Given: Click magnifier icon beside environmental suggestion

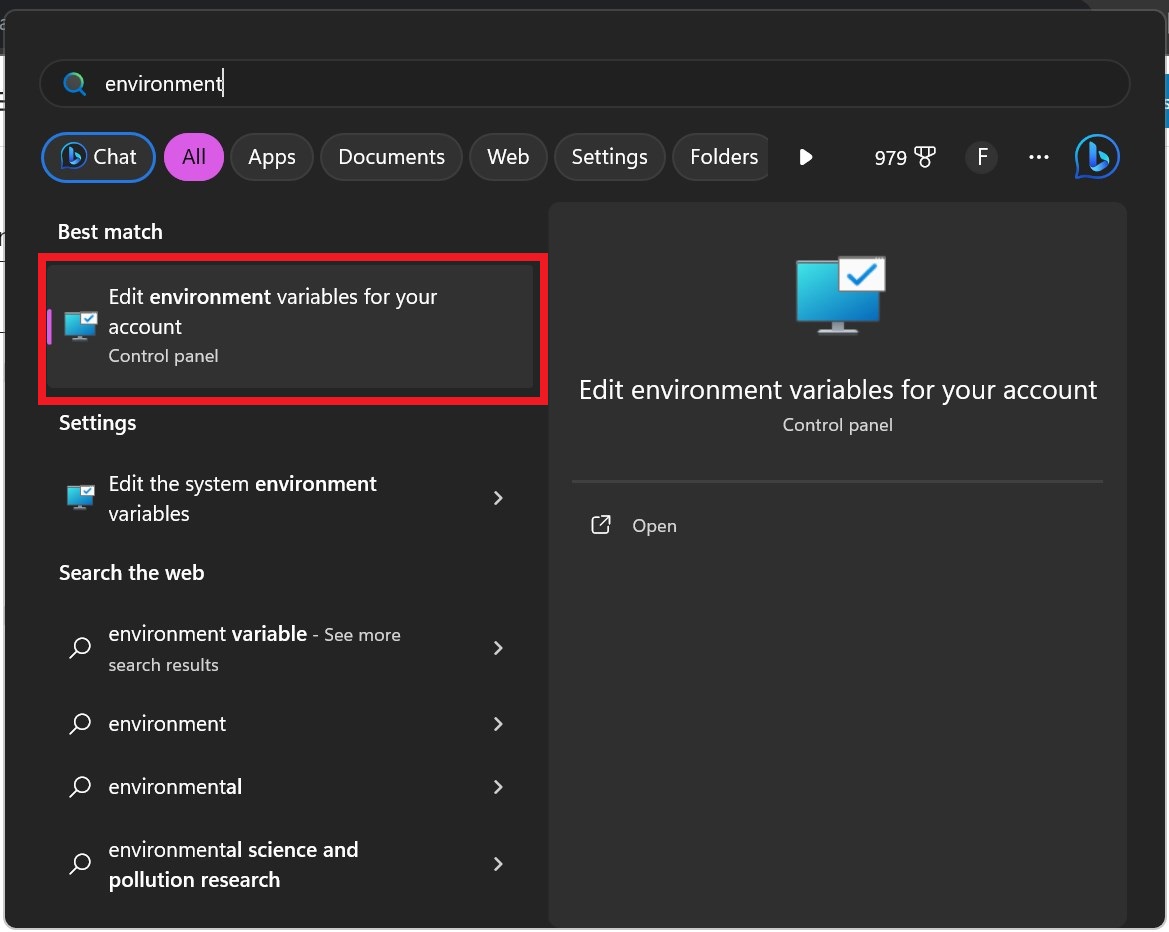Looking at the screenshot, I should [80, 787].
